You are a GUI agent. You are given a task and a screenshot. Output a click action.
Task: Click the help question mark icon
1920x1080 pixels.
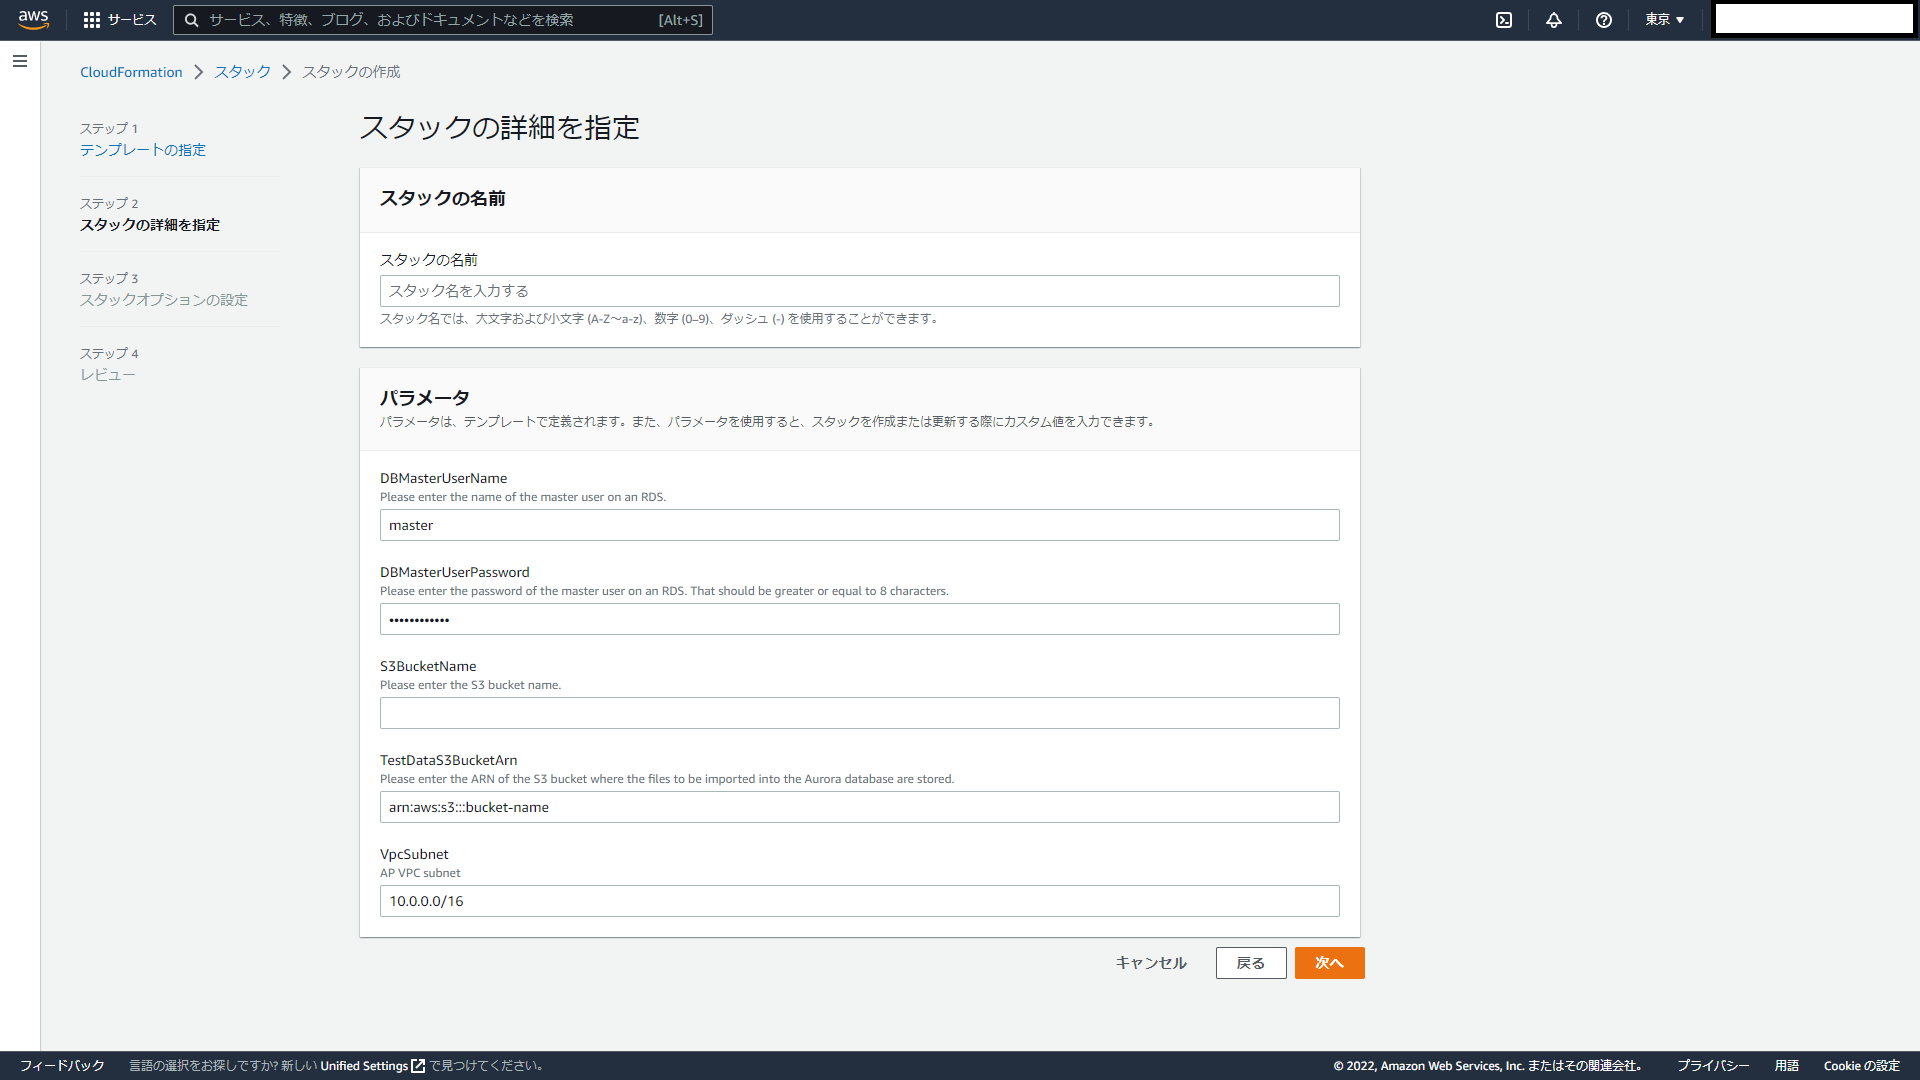(1604, 20)
